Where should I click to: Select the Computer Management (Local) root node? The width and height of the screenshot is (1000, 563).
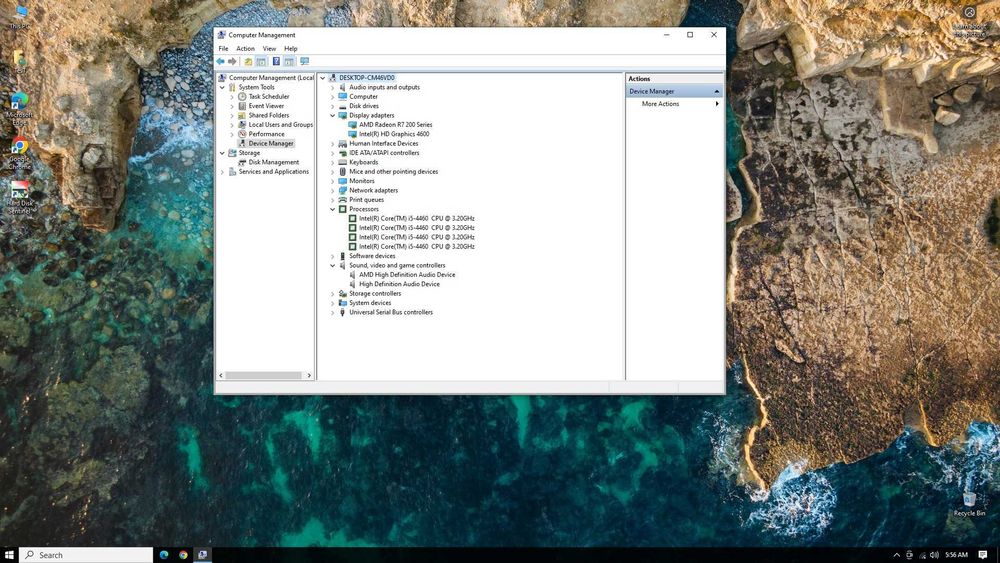271,78
